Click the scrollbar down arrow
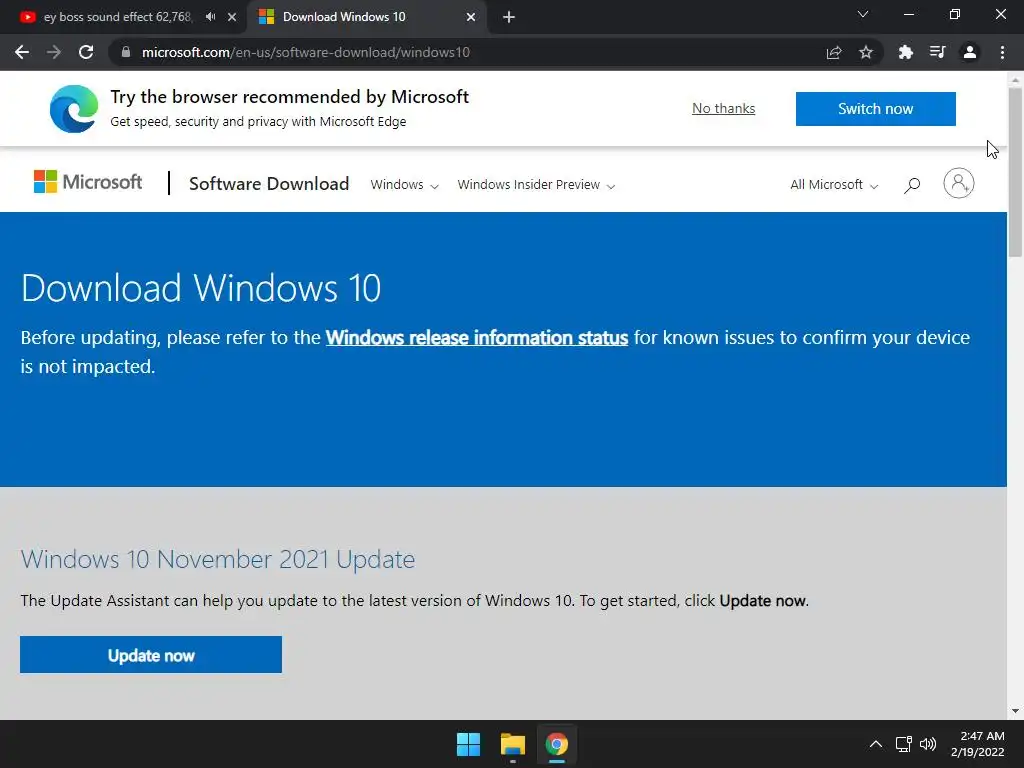Viewport: 1024px width, 768px height. tap(1015, 711)
